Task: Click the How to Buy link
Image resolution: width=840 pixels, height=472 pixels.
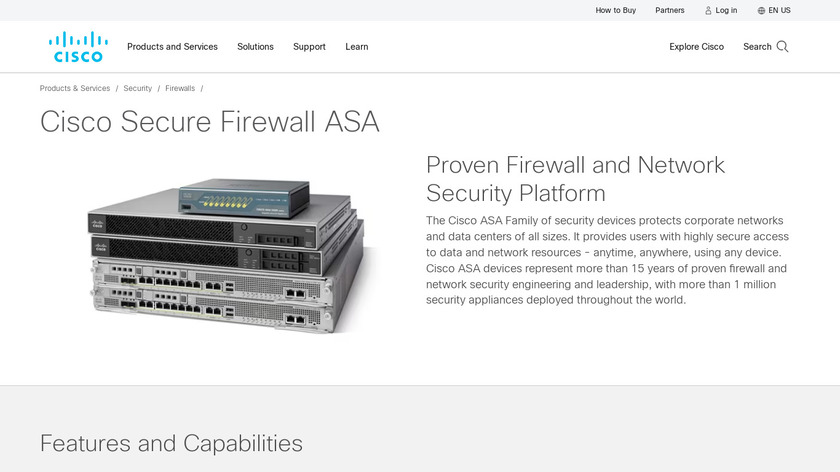Action: 616,10
